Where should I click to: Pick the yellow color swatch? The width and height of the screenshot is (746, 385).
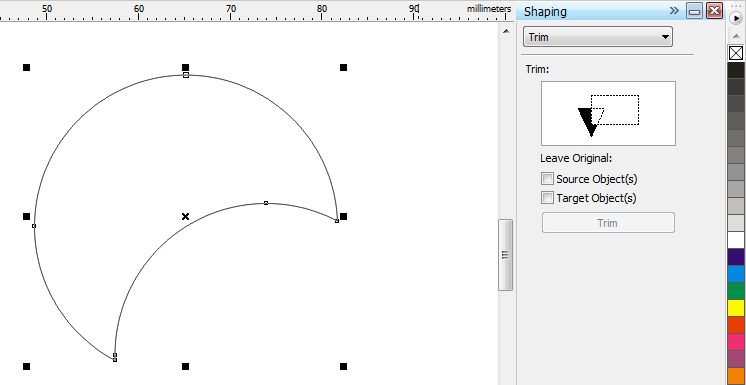(736, 307)
